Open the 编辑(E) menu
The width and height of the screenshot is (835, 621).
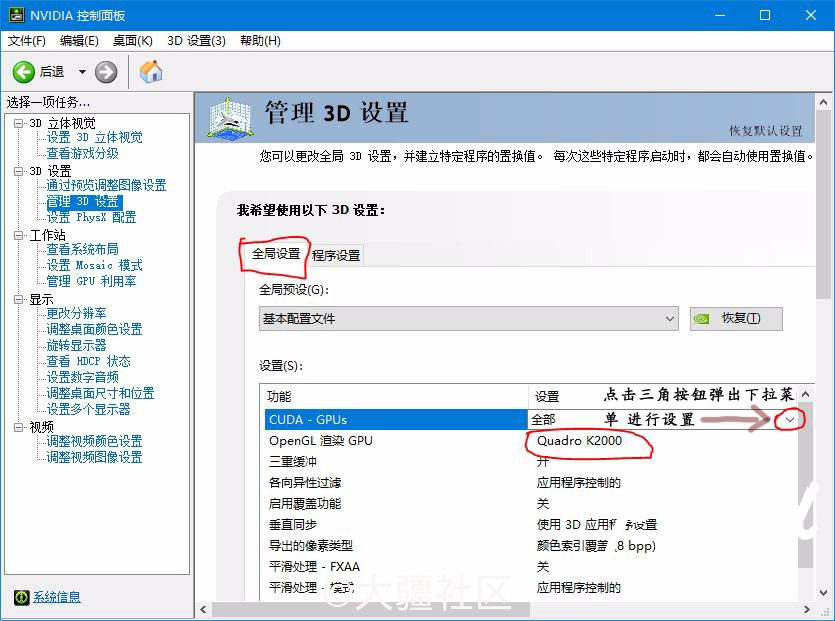[79, 41]
